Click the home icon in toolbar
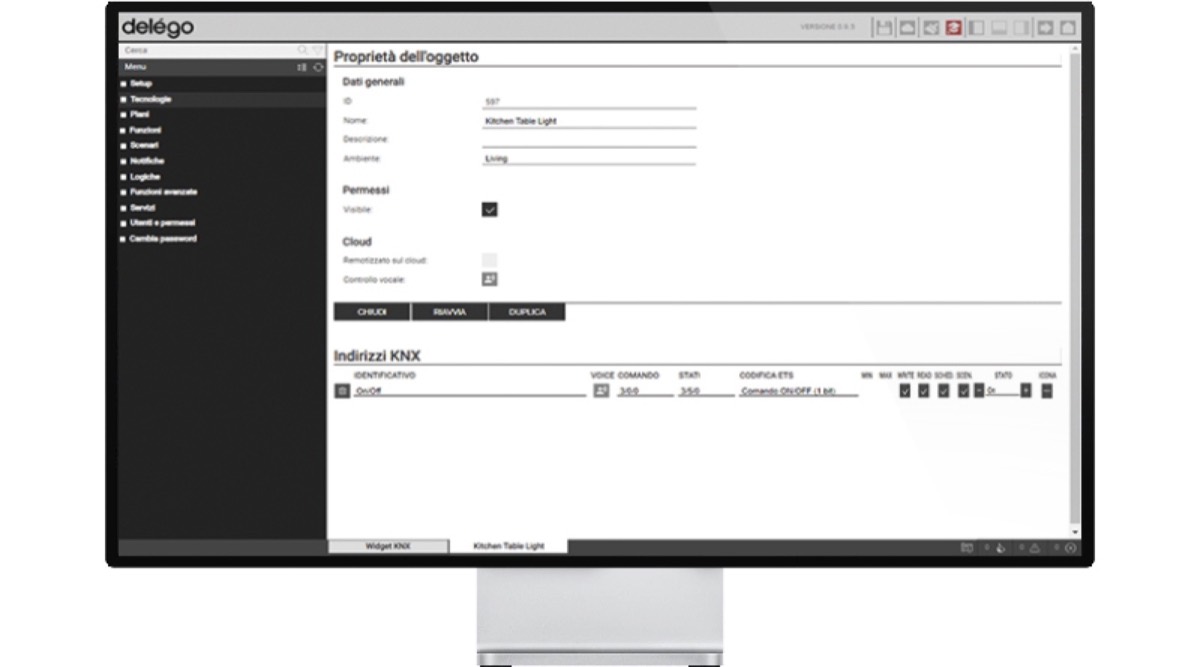The height and width of the screenshot is (667, 1200). 1068,28
